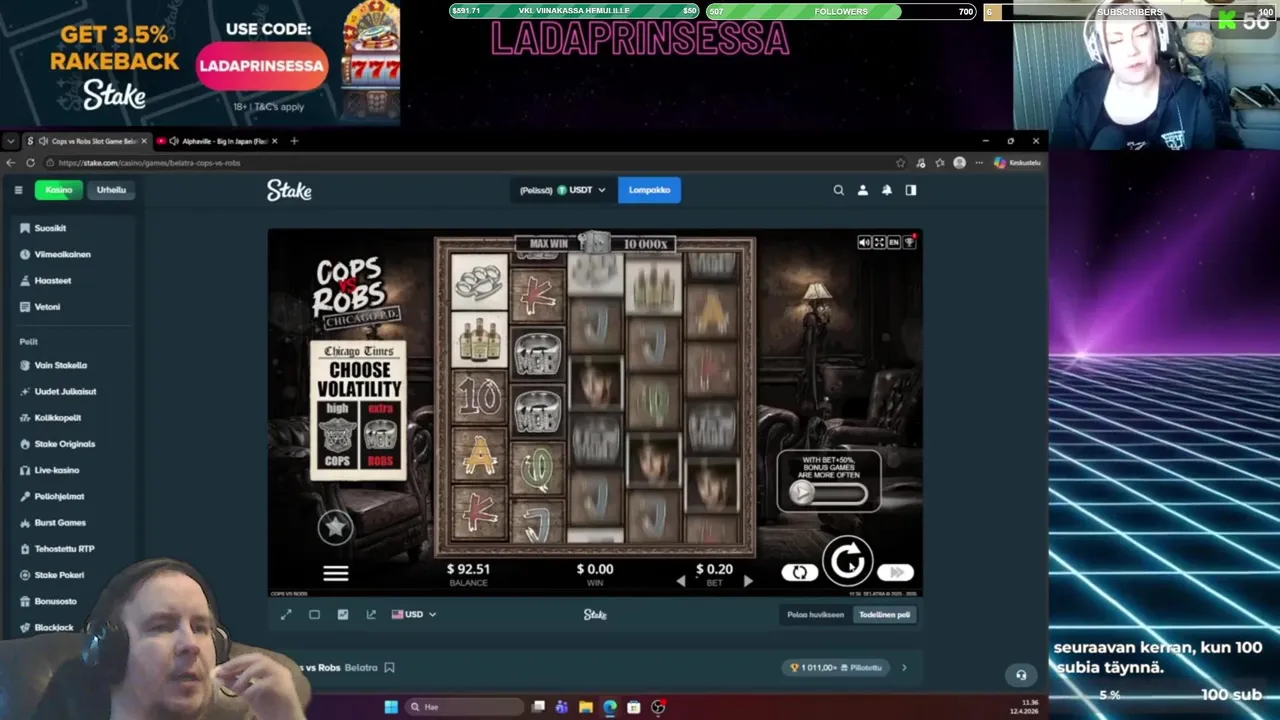
Task: Open the slot game hamburger menu
Action: click(336, 573)
